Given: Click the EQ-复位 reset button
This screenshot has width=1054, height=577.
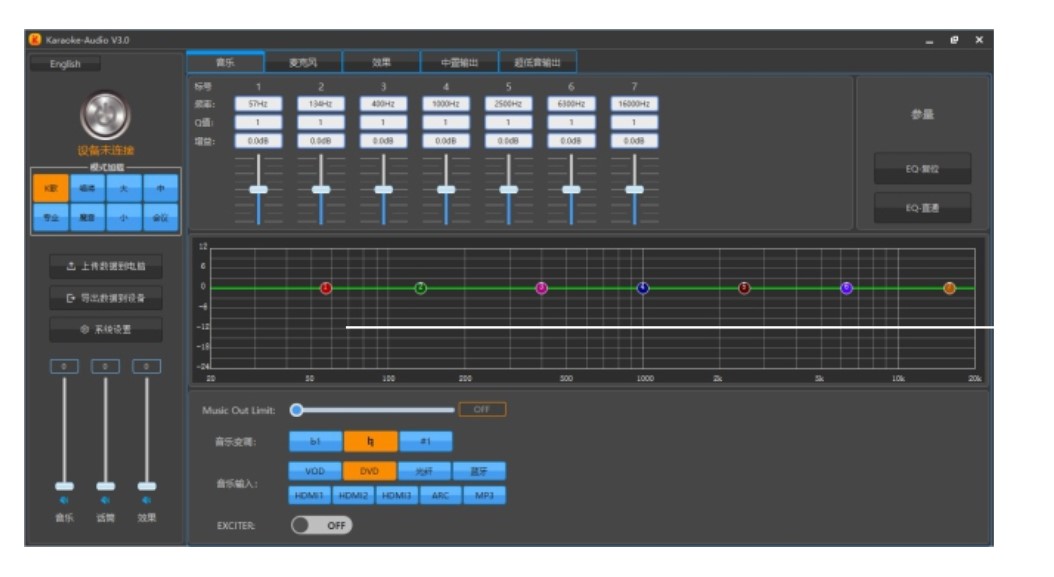Looking at the screenshot, I should click(x=922, y=169).
